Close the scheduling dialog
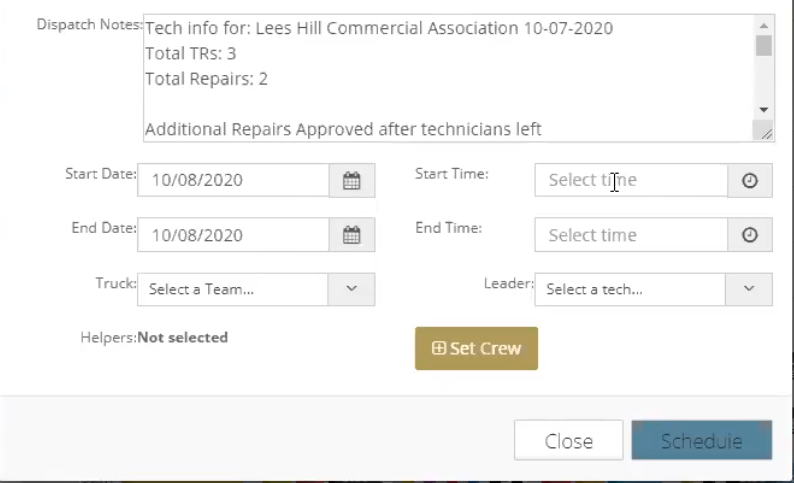This screenshot has width=794, height=483. 568,441
